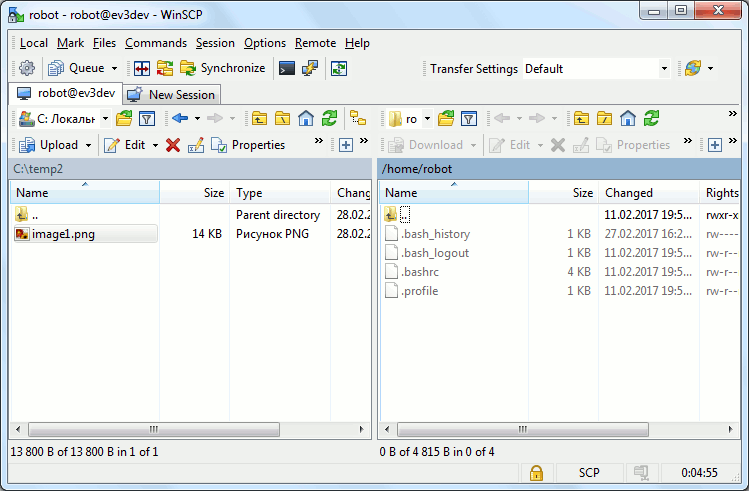749x491 pixels.
Task: Open the Session menu
Action: point(215,43)
